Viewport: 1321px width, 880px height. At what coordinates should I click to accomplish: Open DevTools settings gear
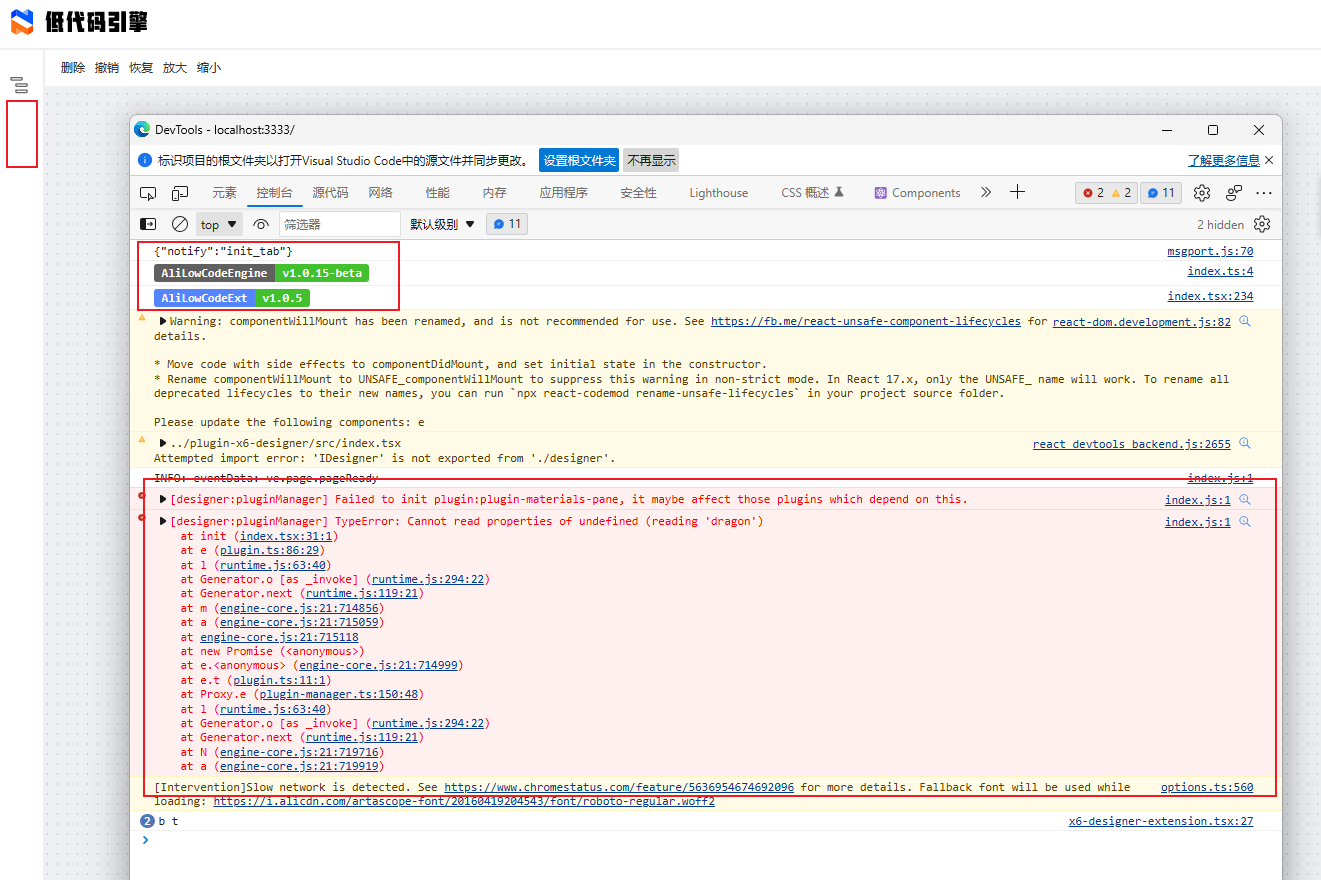[x=1201, y=192]
